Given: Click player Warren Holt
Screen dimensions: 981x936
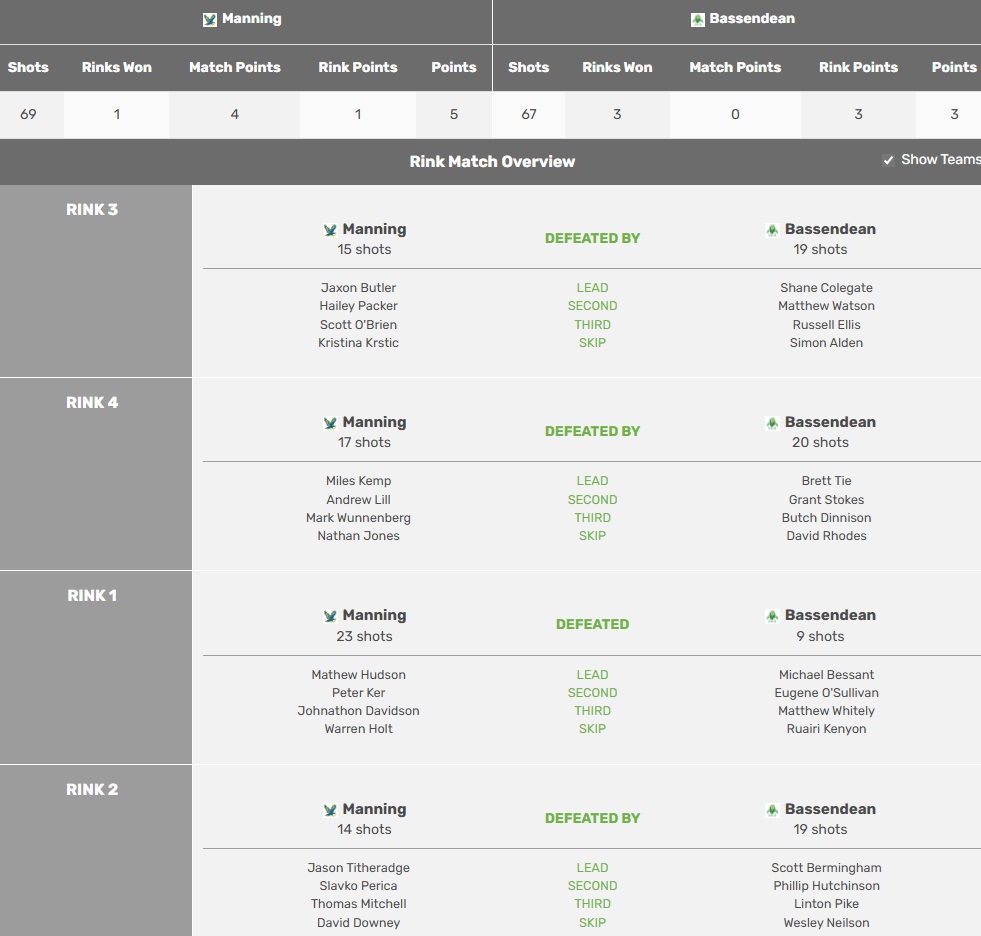Looking at the screenshot, I should 358,729.
